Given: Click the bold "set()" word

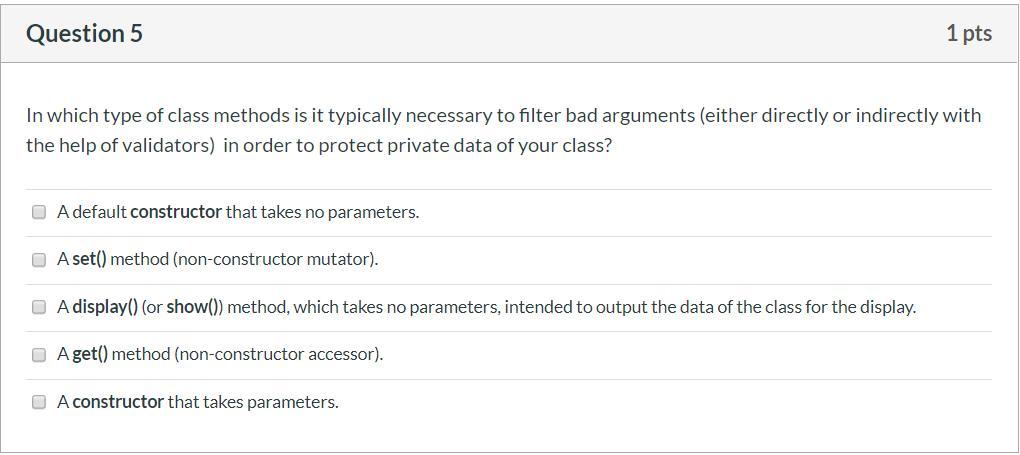Looking at the screenshot, I should pos(89,259).
